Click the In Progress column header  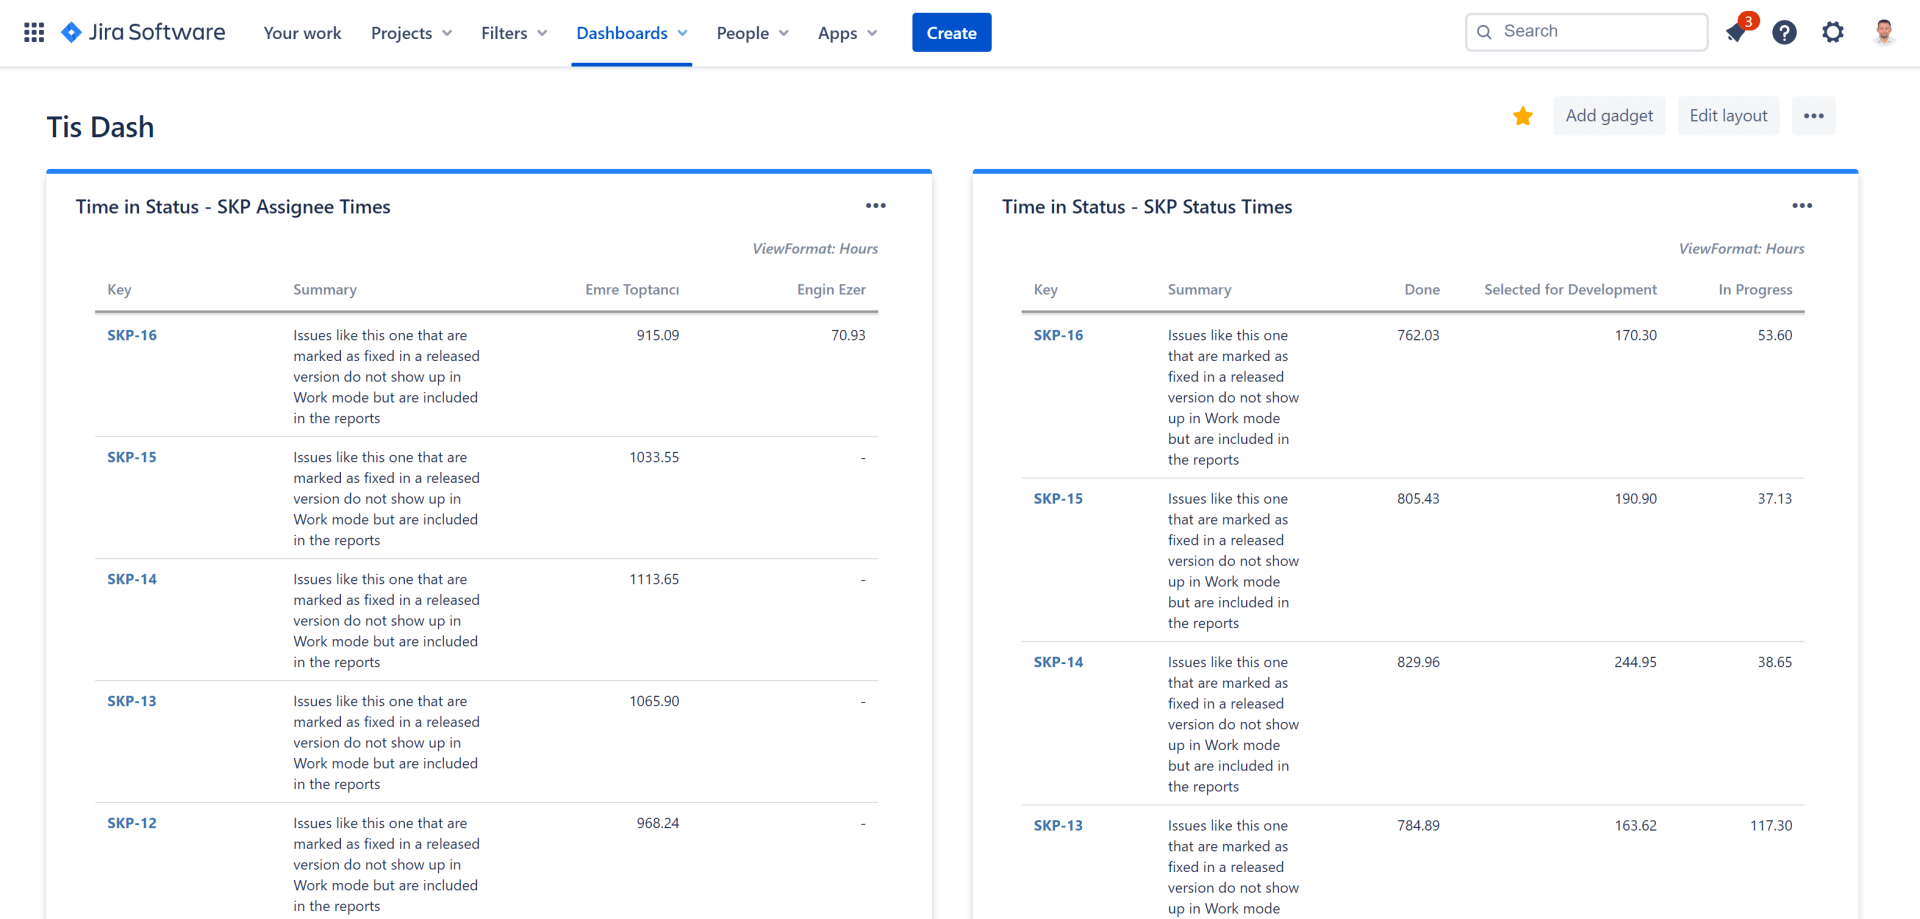pyautogui.click(x=1755, y=290)
